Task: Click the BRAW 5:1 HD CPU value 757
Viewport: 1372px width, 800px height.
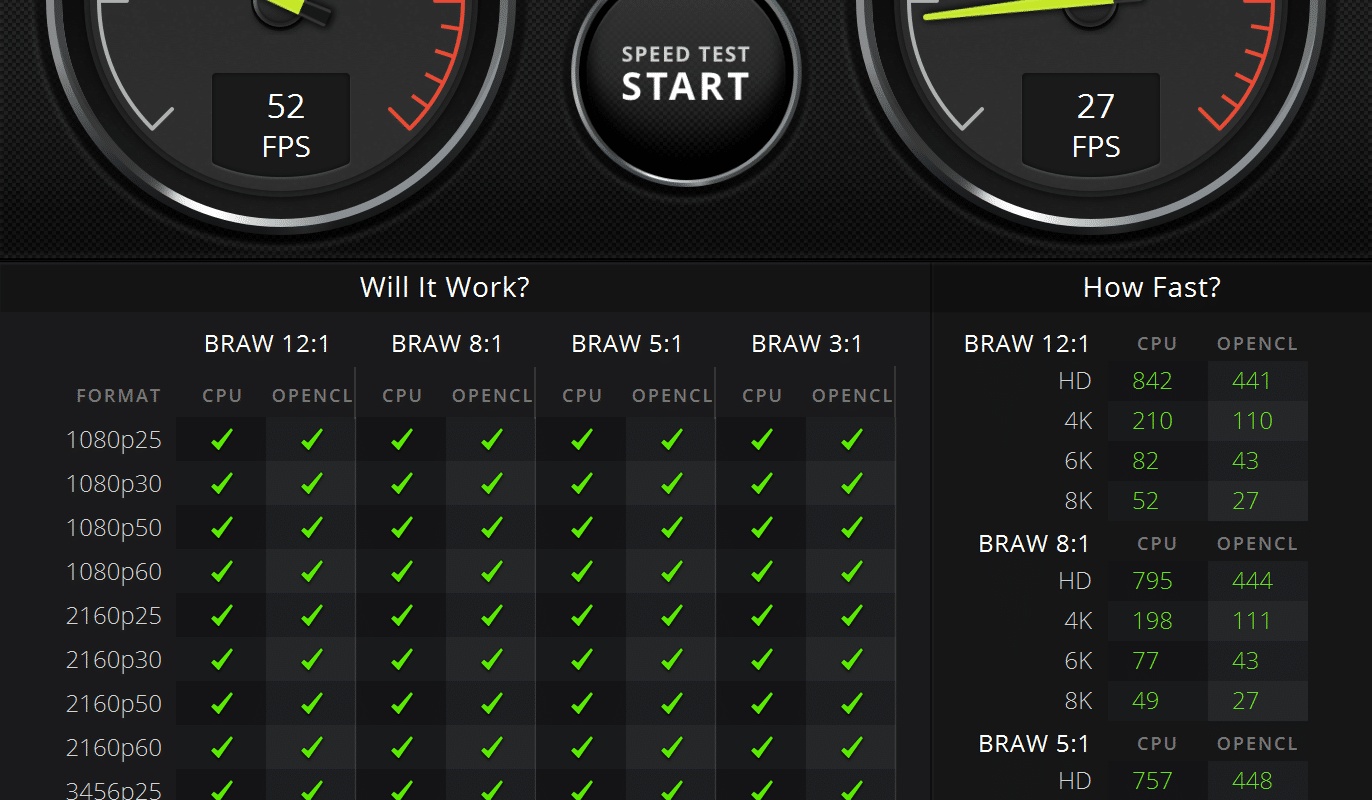Action: pyautogui.click(x=1152, y=781)
